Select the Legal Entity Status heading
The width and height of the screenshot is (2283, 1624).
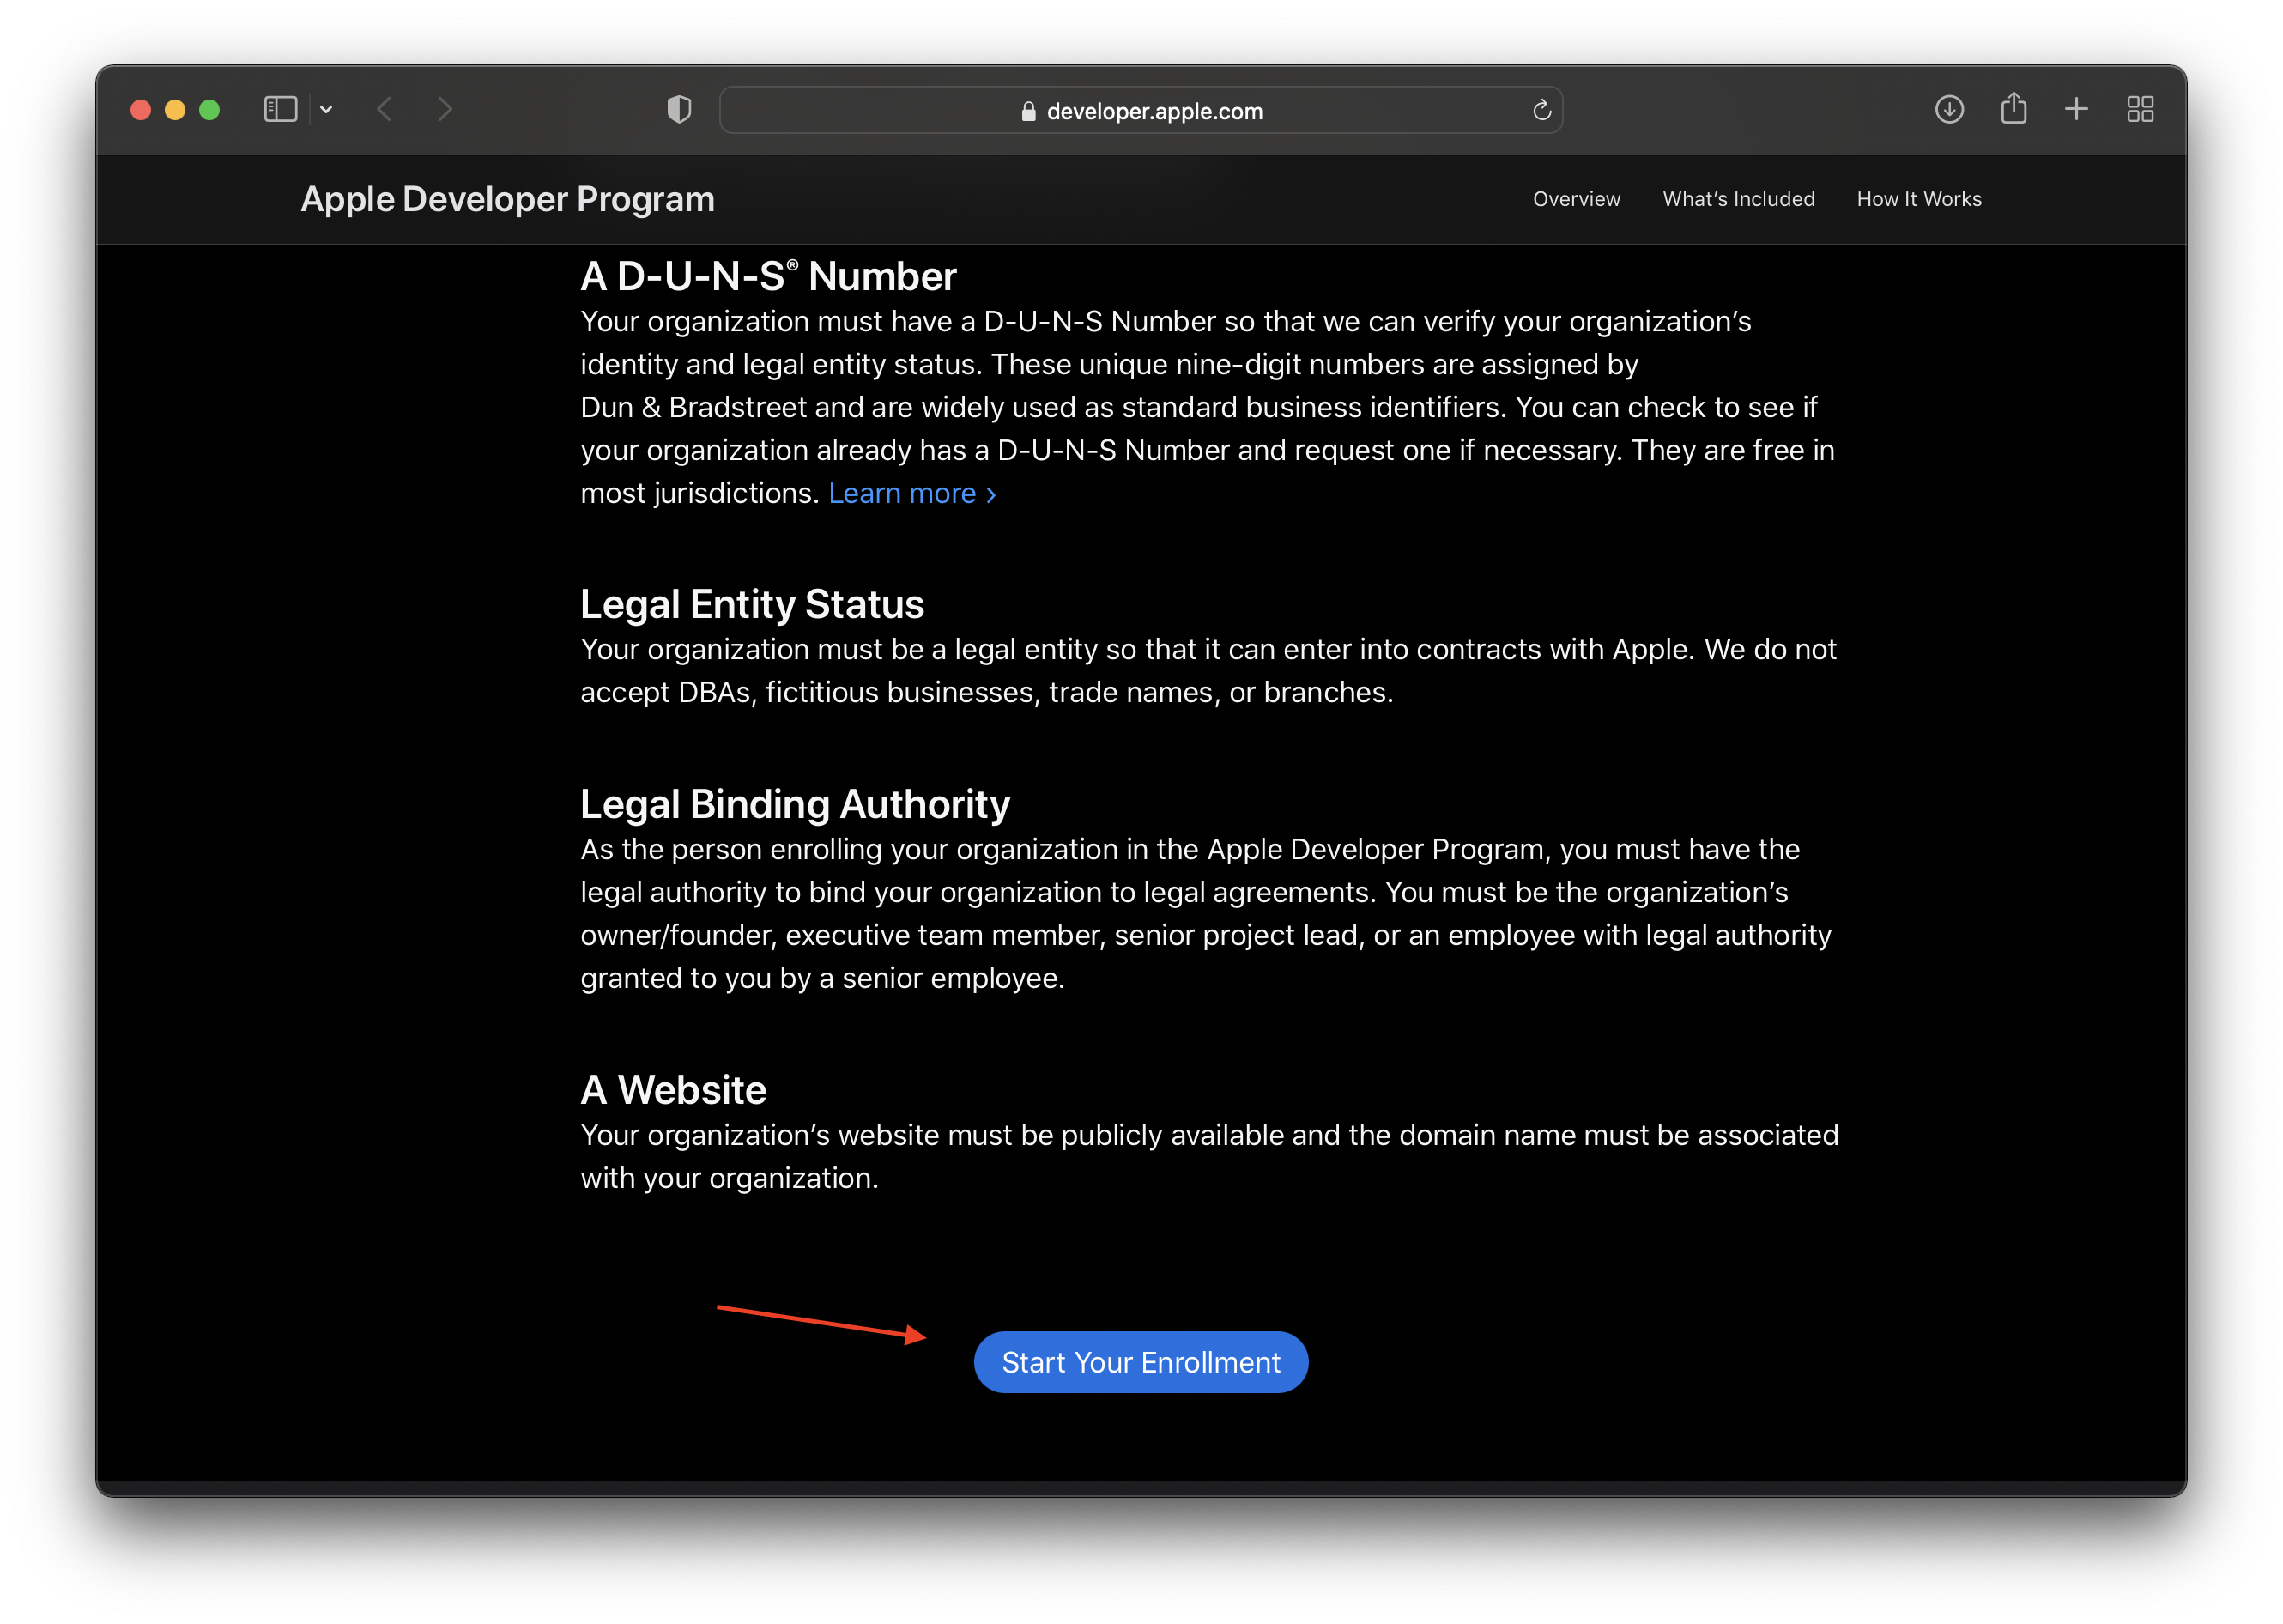752,604
